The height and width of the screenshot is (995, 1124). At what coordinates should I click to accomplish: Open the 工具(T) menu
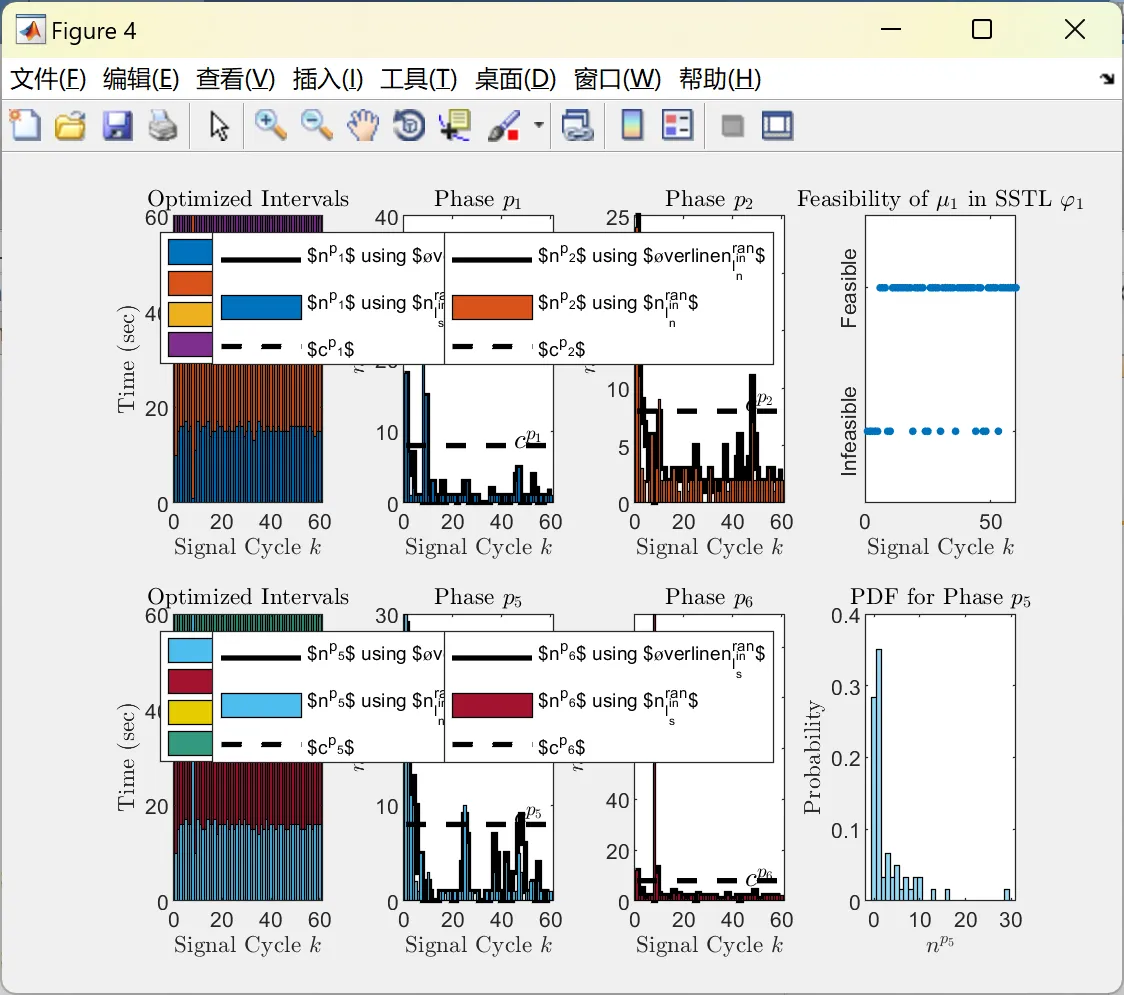click(x=419, y=79)
